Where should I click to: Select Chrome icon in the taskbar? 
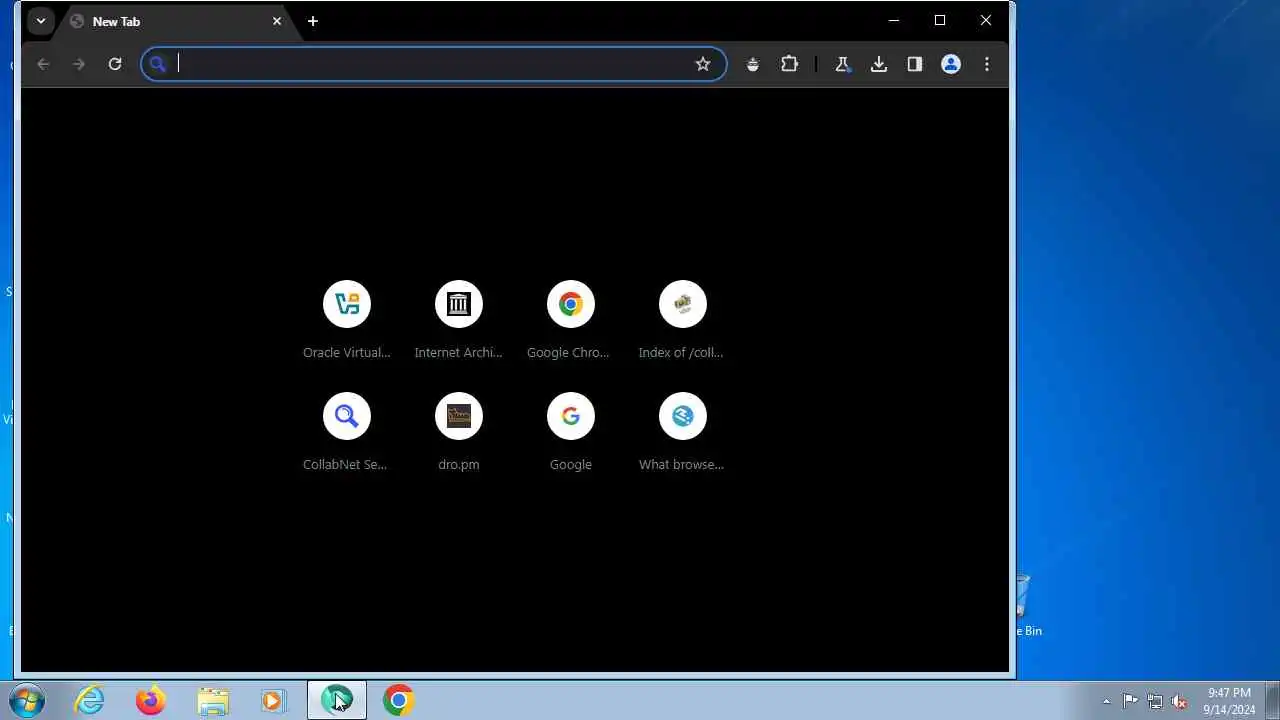tap(398, 700)
